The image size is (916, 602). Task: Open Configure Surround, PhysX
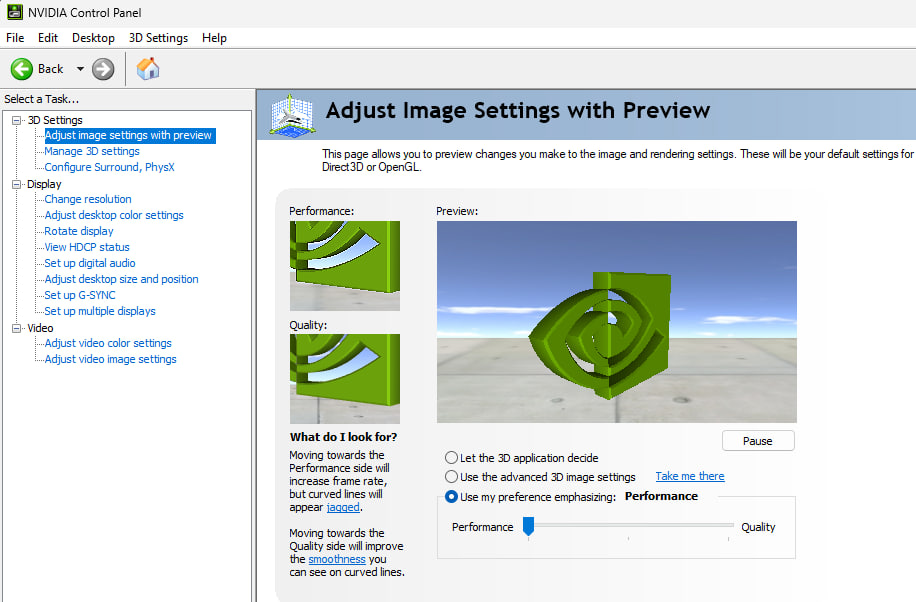tap(110, 167)
